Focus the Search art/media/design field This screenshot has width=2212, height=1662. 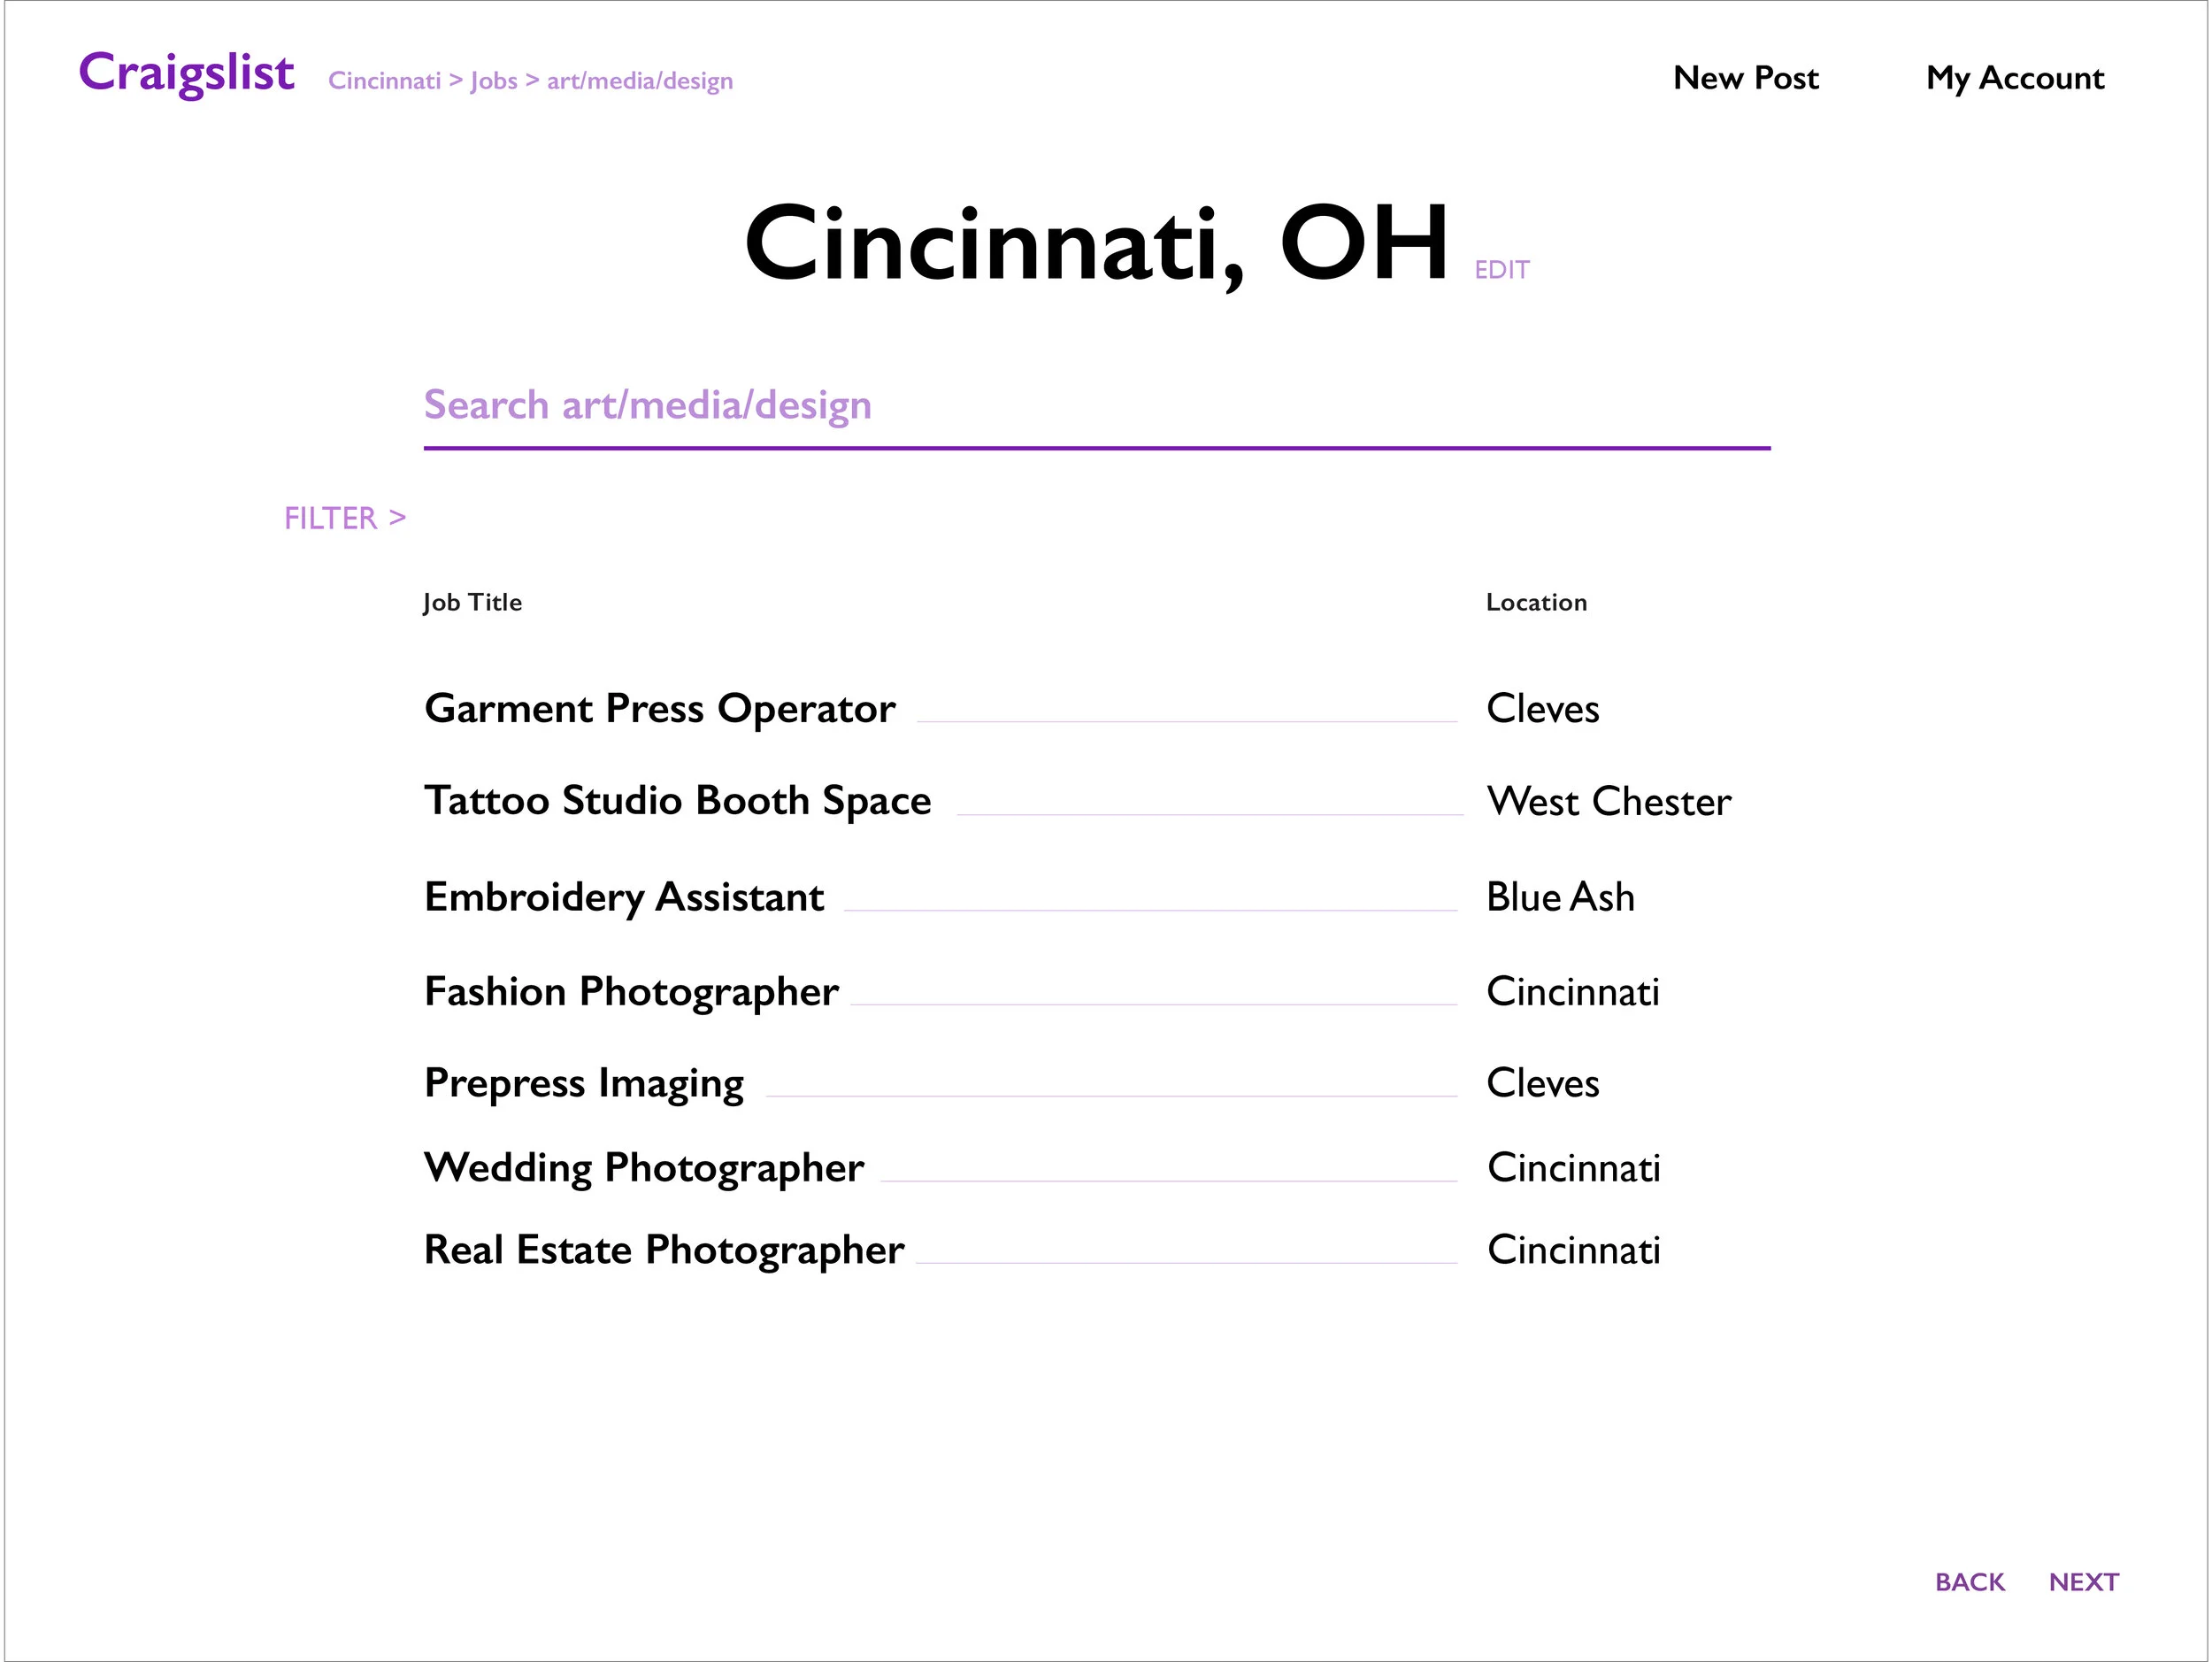(1095, 406)
